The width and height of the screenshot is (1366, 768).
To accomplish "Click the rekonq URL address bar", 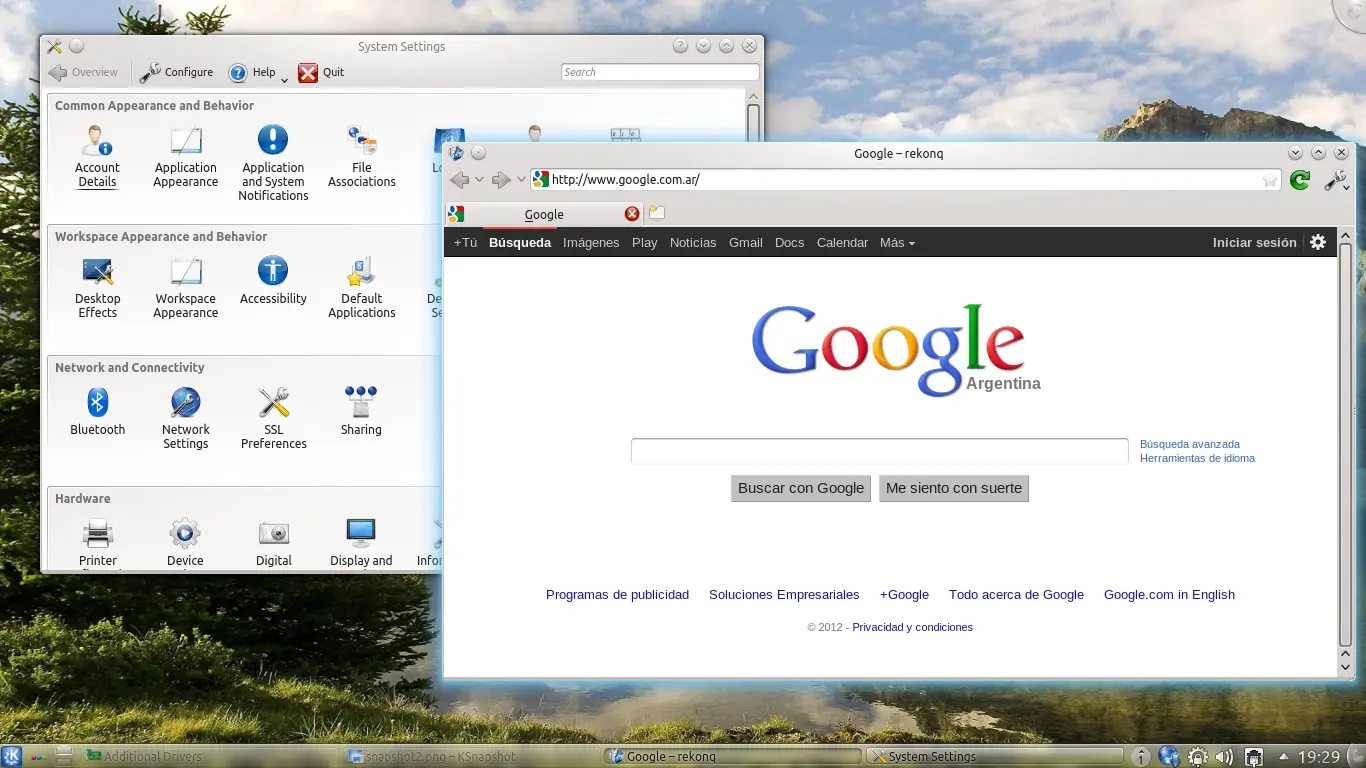I will (906, 180).
